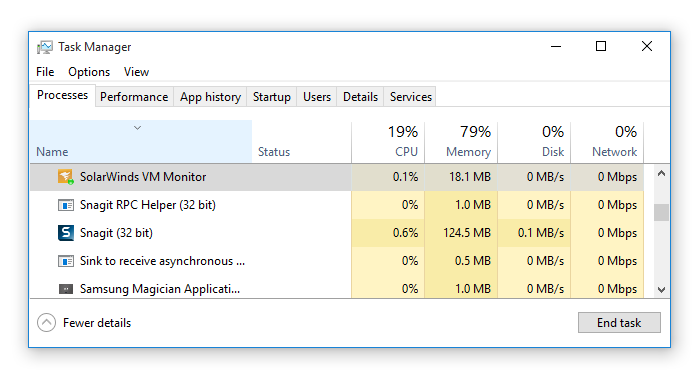Click the 0.1 MB/s disk cell
Screen dimensions: 700x378
(534, 233)
